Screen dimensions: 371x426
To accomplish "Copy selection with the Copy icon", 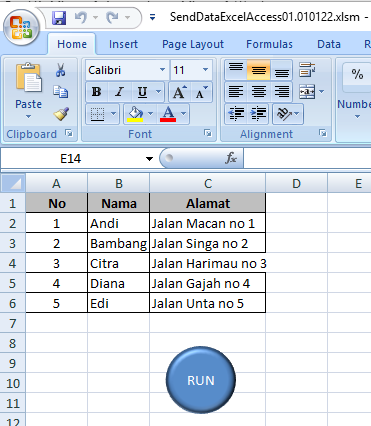I will coord(61,92).
